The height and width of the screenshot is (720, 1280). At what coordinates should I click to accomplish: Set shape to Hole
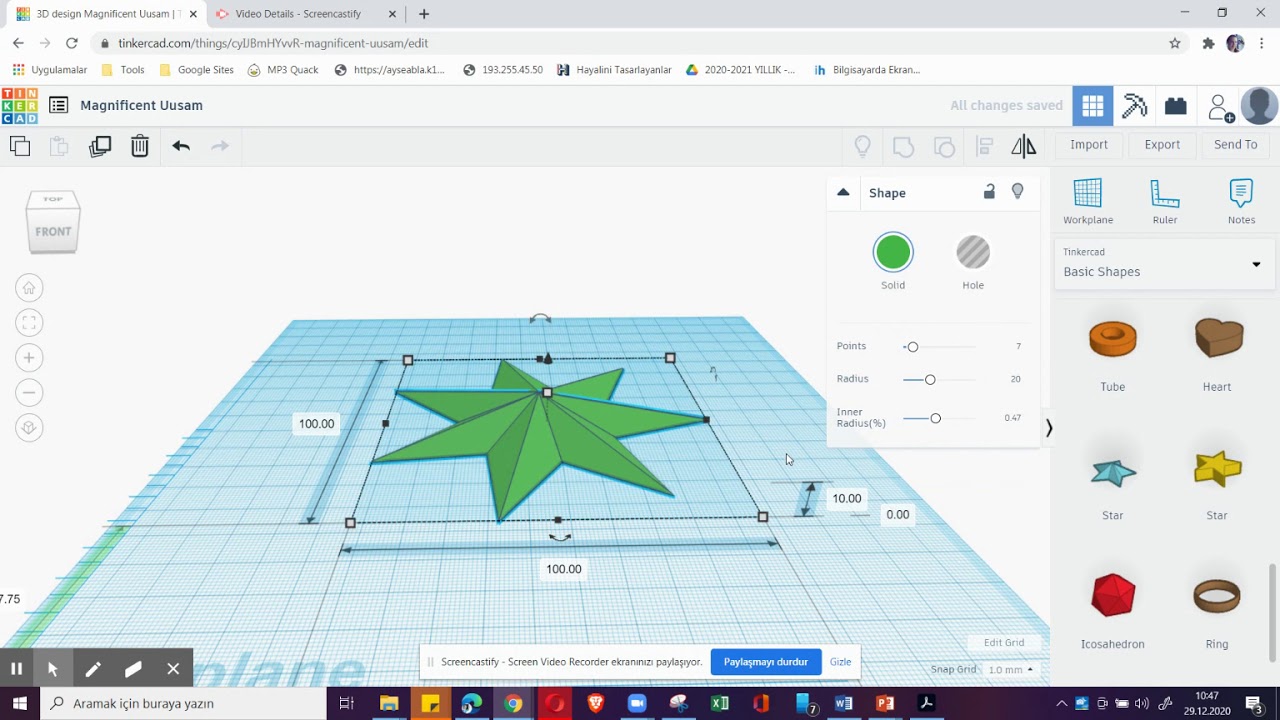973,253
